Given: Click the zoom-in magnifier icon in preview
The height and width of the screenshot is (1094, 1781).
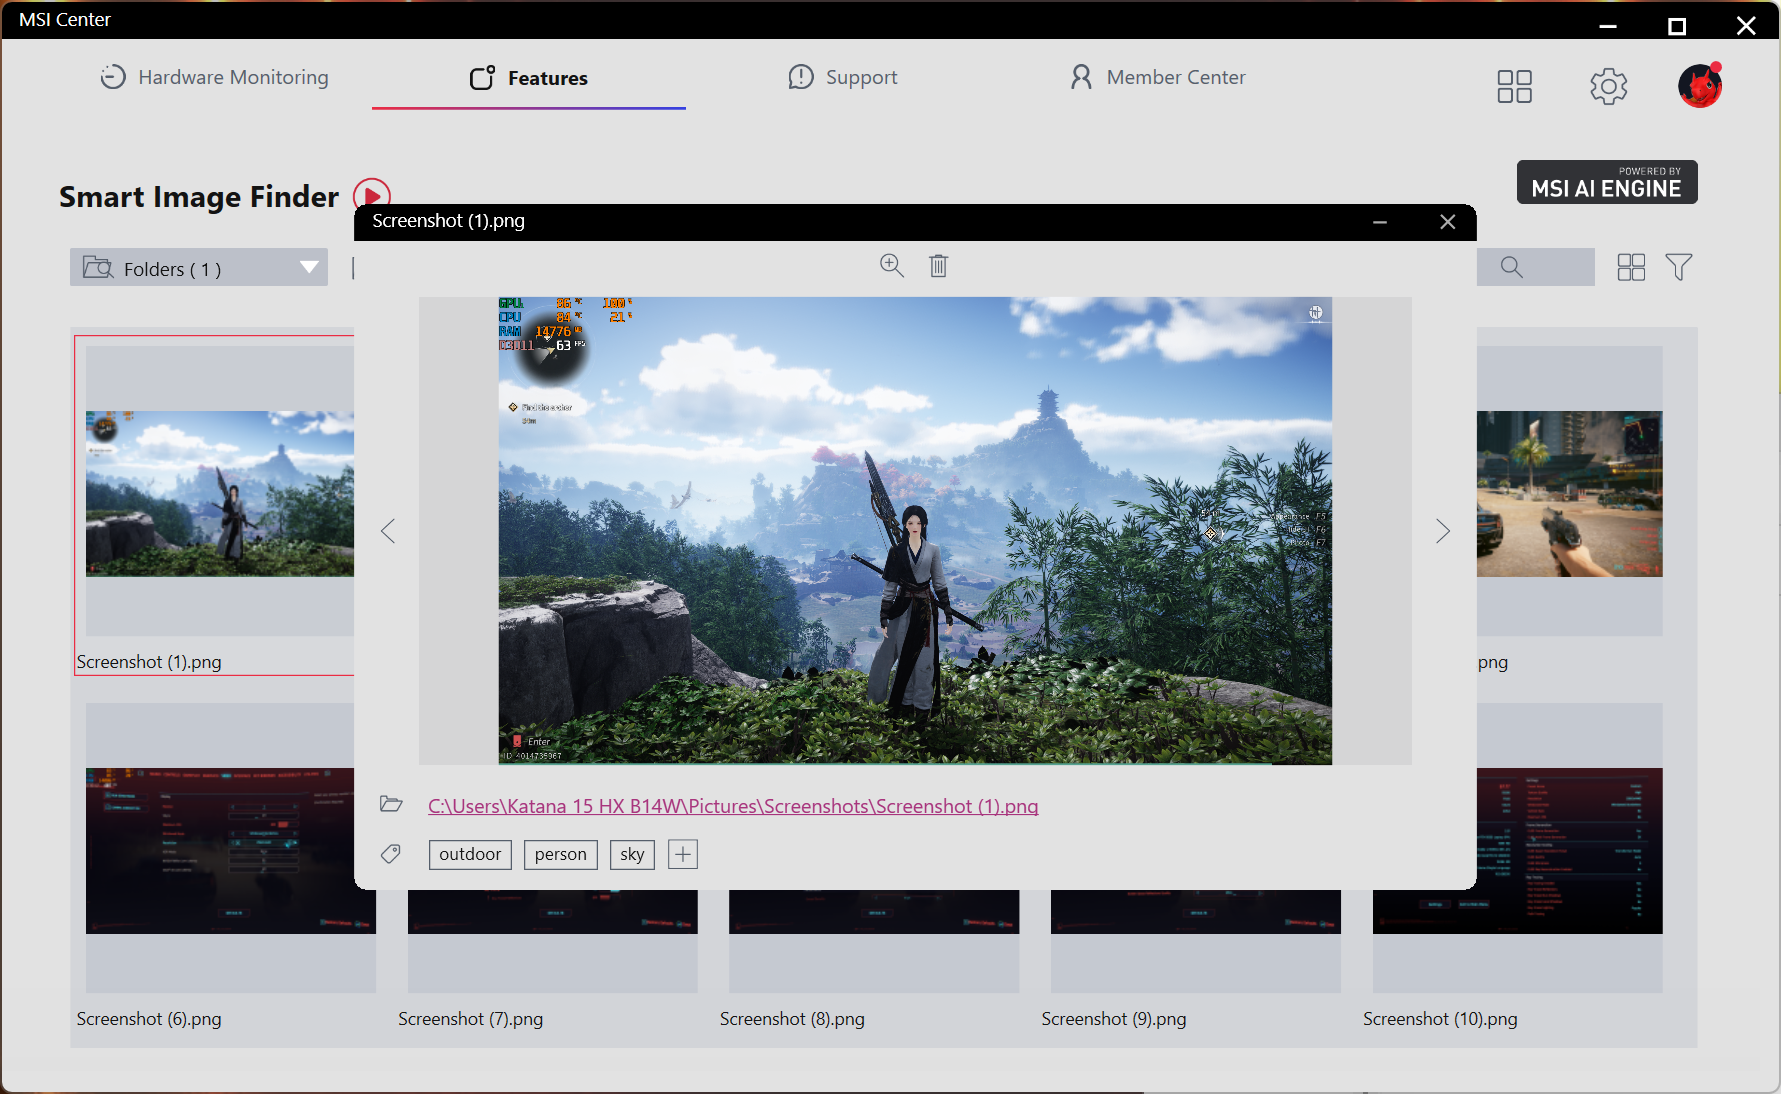Looking at the screenshot, I should tap(891, 265).
